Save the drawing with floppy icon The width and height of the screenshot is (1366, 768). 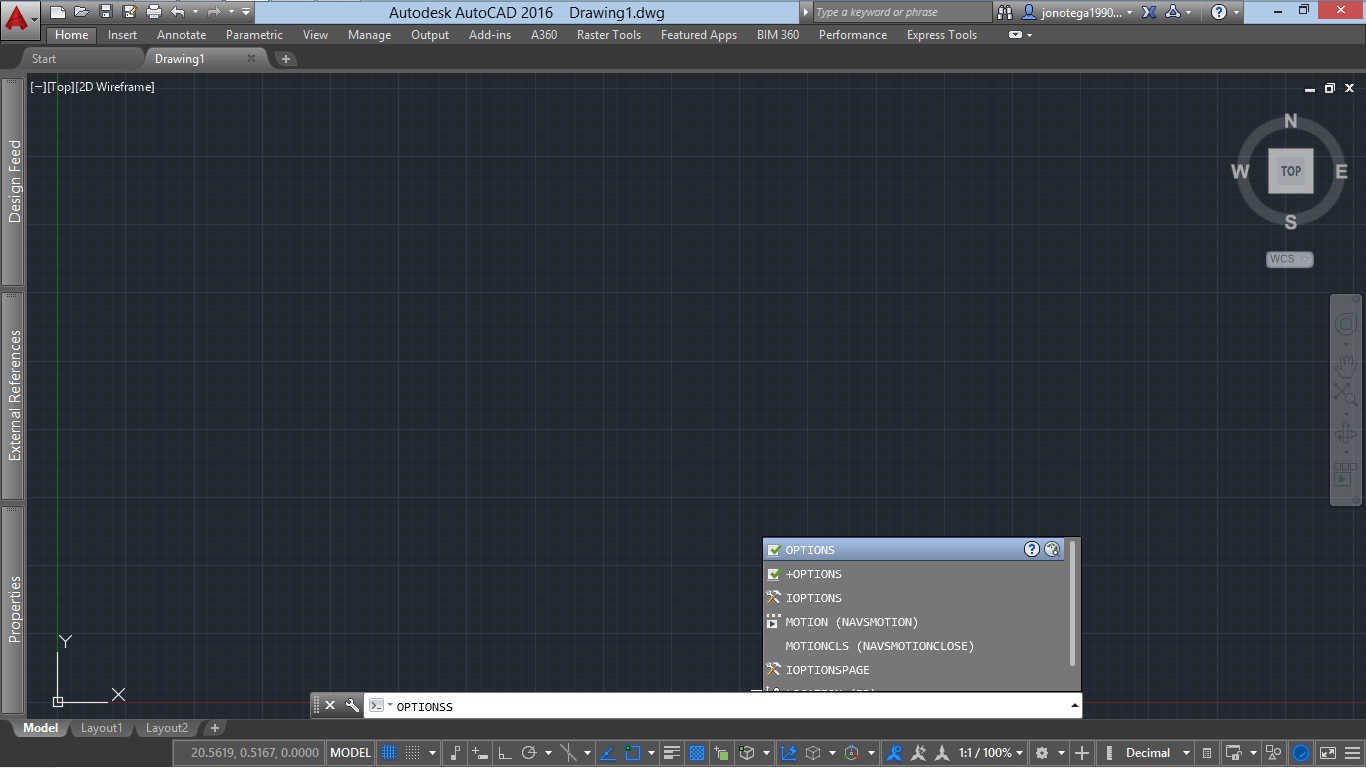tap(106, 12)
